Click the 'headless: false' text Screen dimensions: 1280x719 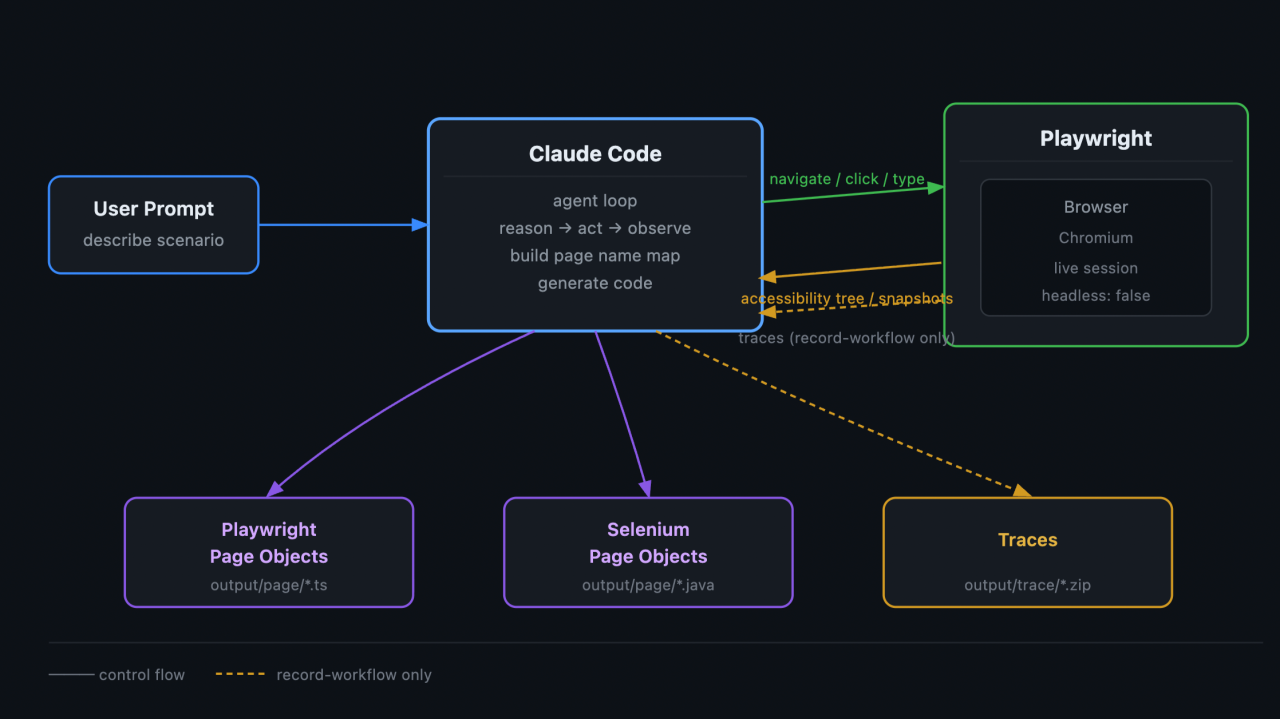pos(1096,296)
